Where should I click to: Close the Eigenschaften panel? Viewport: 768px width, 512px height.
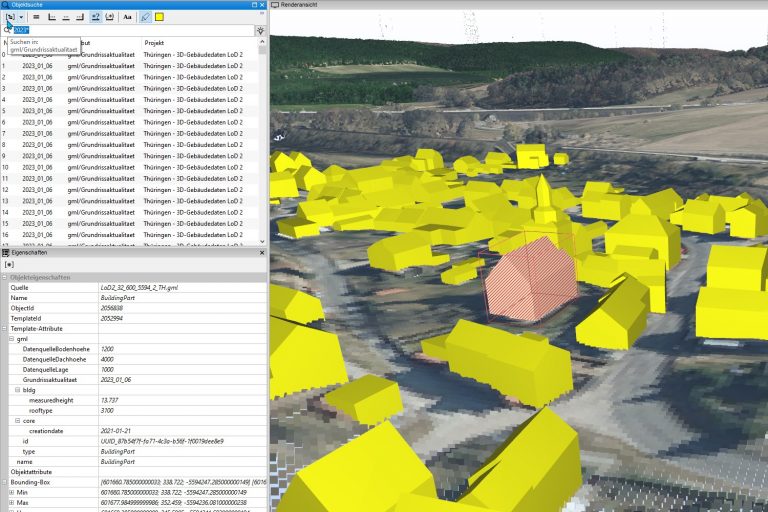(262, 254)
